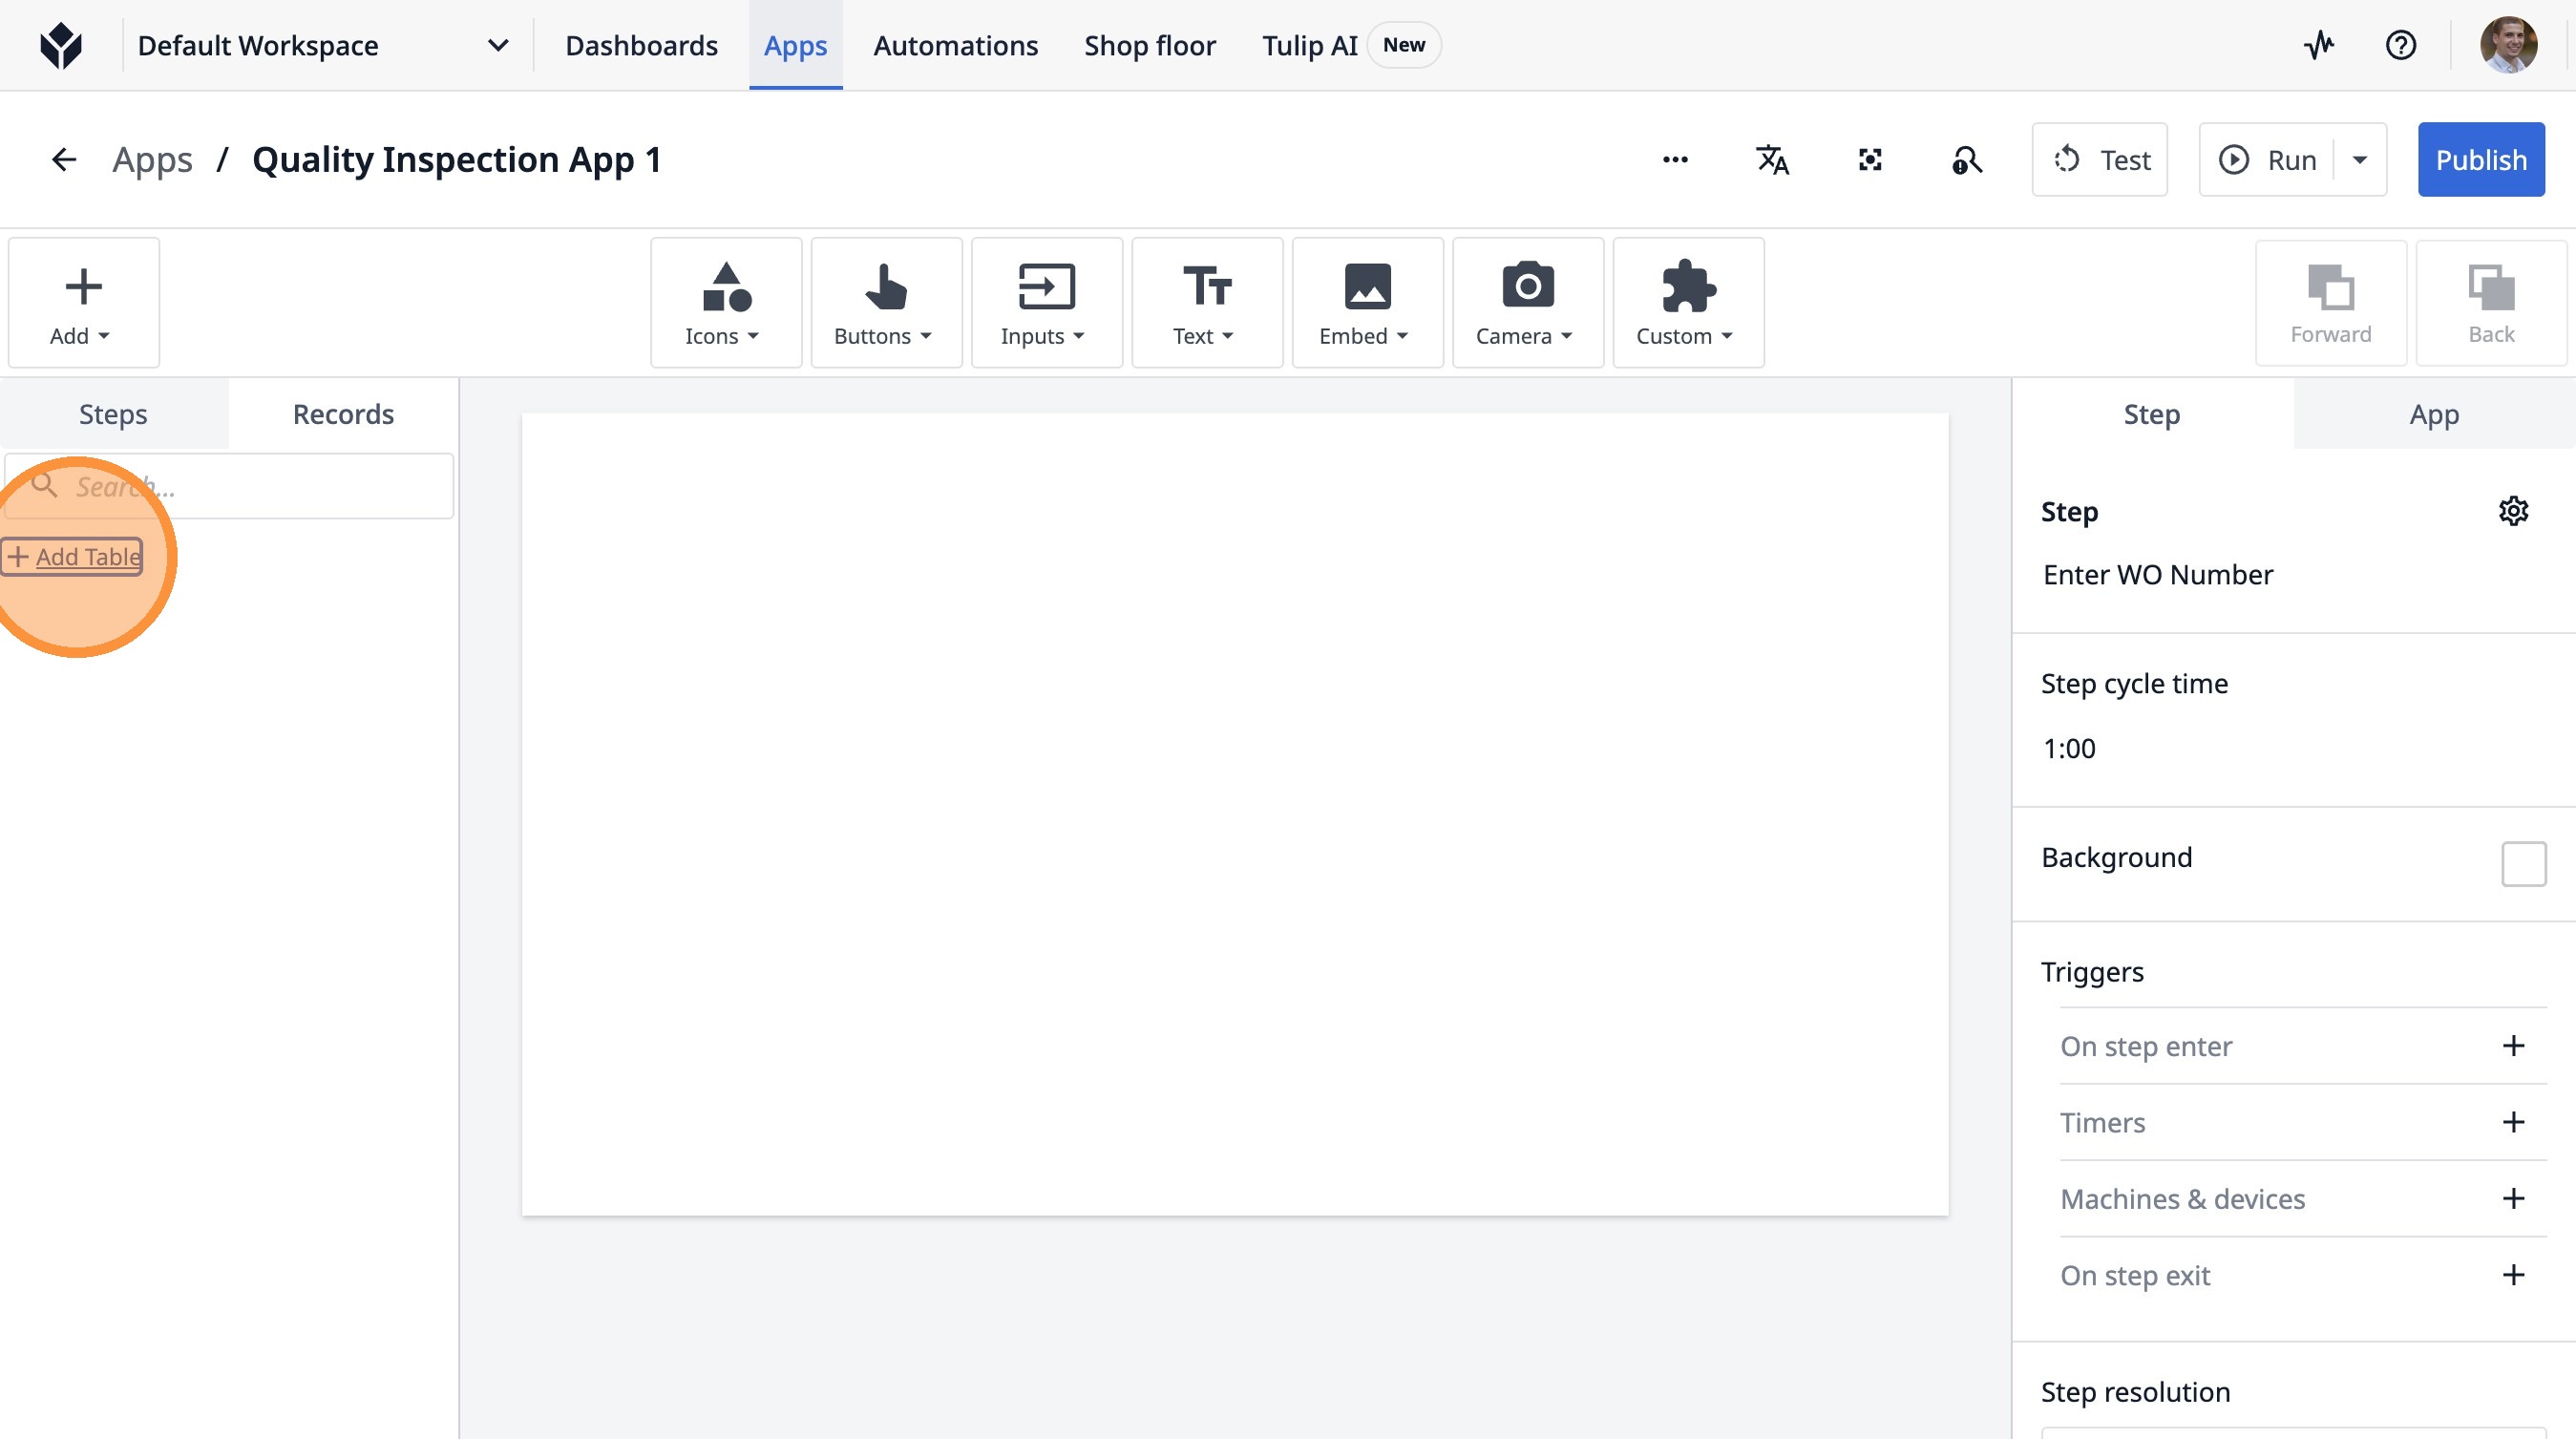Switch to the Steps tab
Screen dimensions: 2576x1439
[113, 414]
